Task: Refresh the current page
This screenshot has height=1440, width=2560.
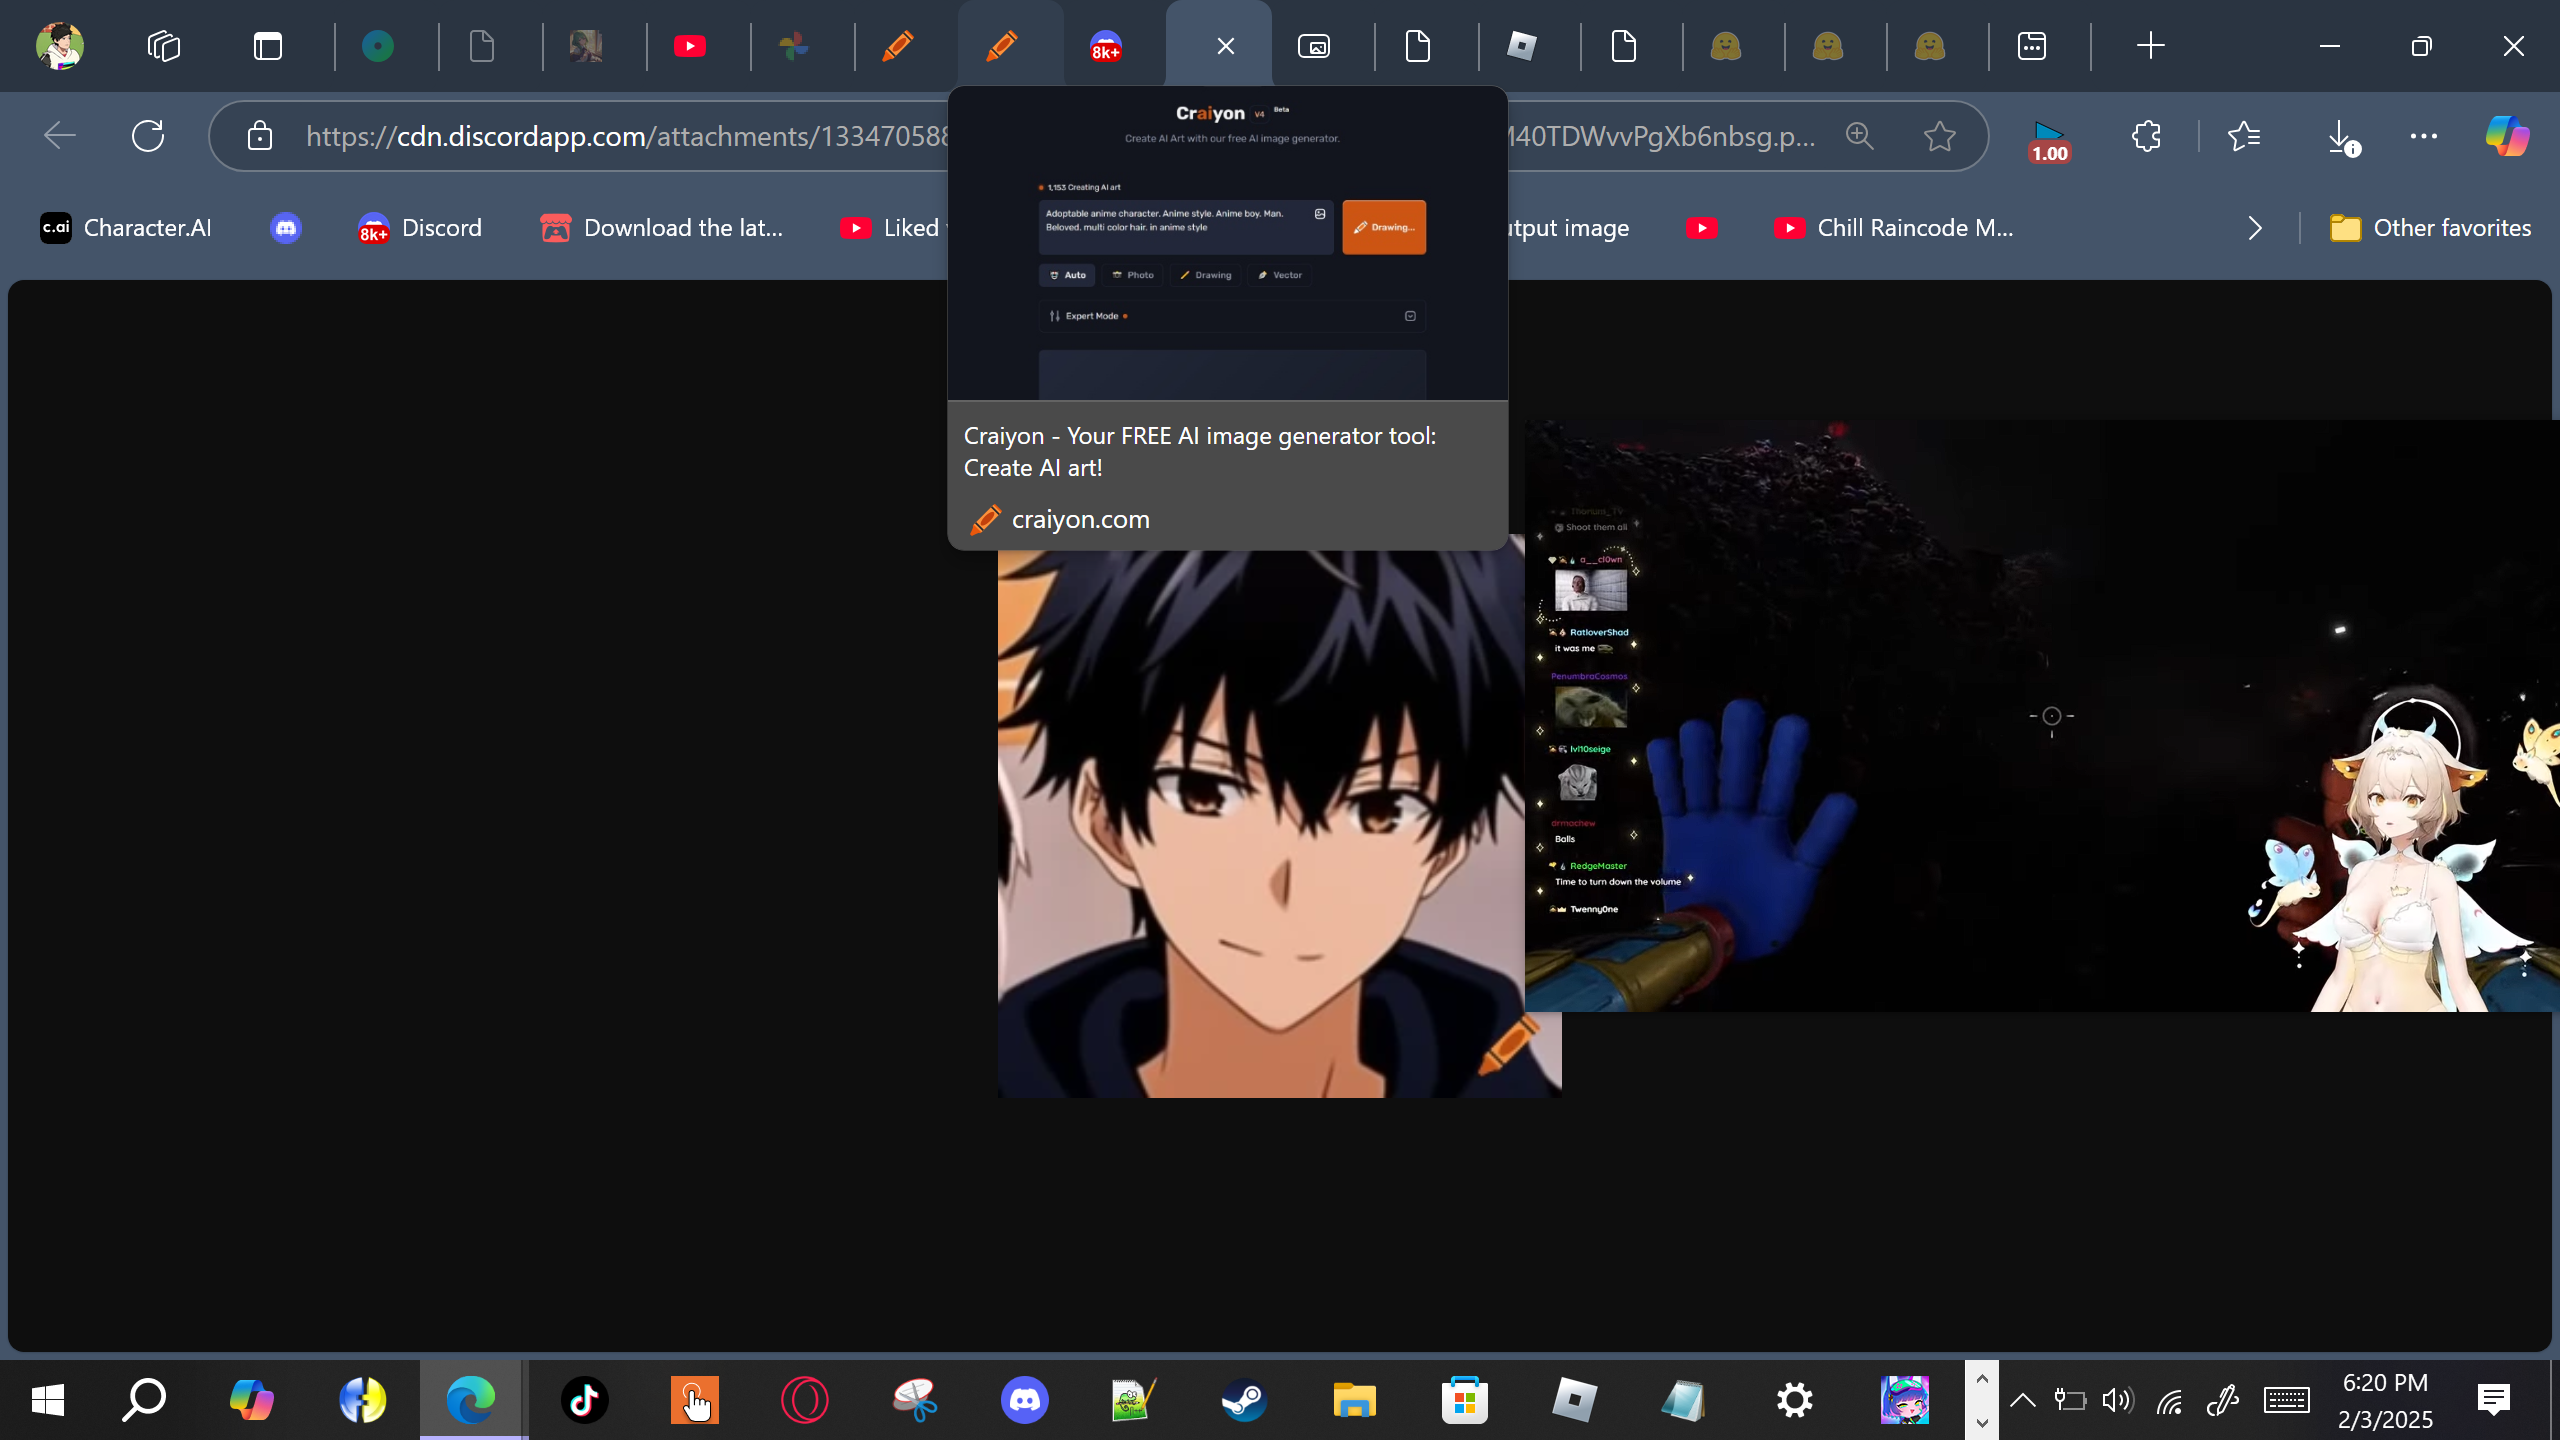Action: coord(148,136)
